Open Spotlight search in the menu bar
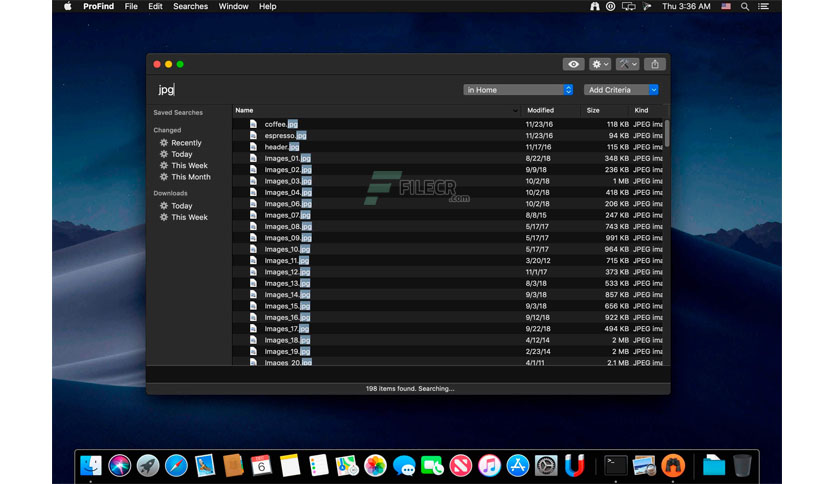Screen dimensions: 836x484 (745, 6)
